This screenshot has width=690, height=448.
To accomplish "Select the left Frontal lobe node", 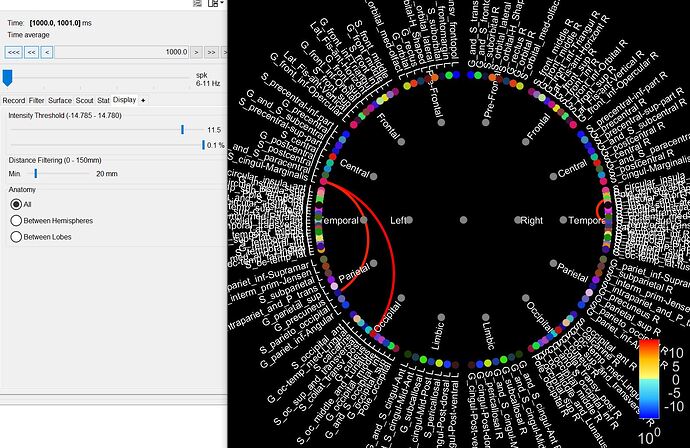I will 401,142.
